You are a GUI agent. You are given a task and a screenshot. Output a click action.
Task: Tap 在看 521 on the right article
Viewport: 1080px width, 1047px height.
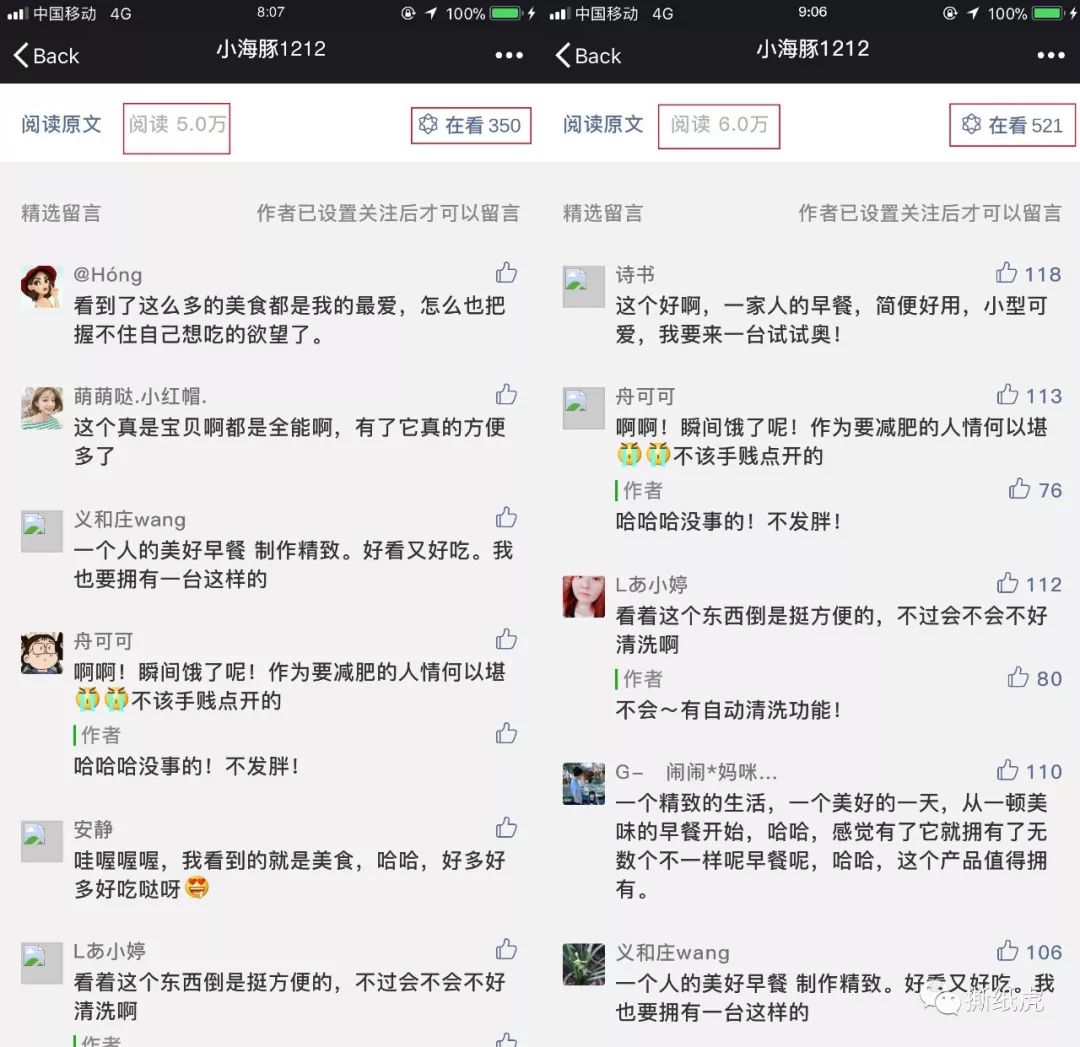click(x=1012, y=125)
